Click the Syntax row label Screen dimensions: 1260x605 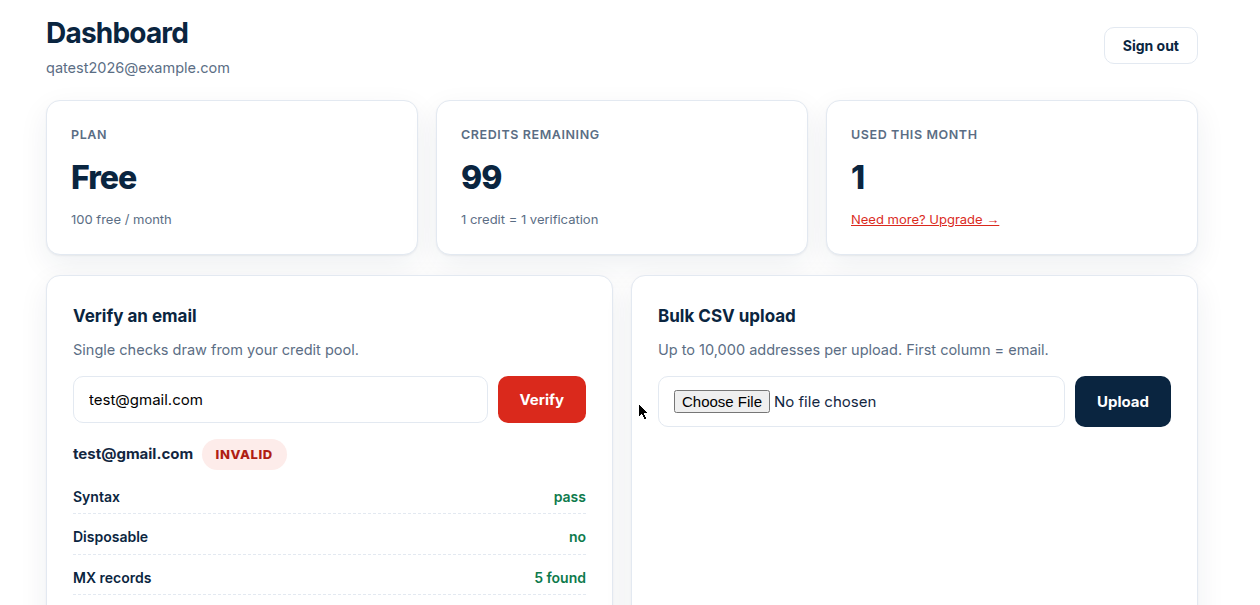click(x=96, y=497)
